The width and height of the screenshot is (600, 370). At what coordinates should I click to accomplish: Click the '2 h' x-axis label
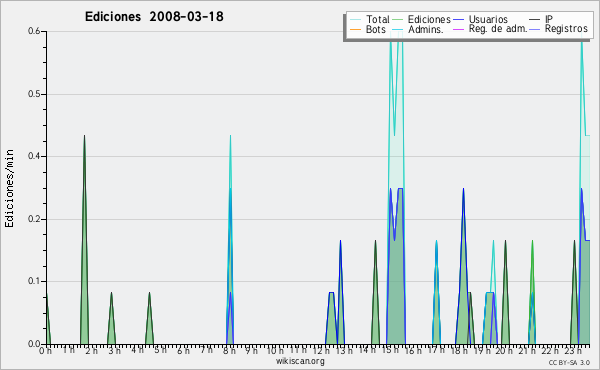[x=91, y=350]
